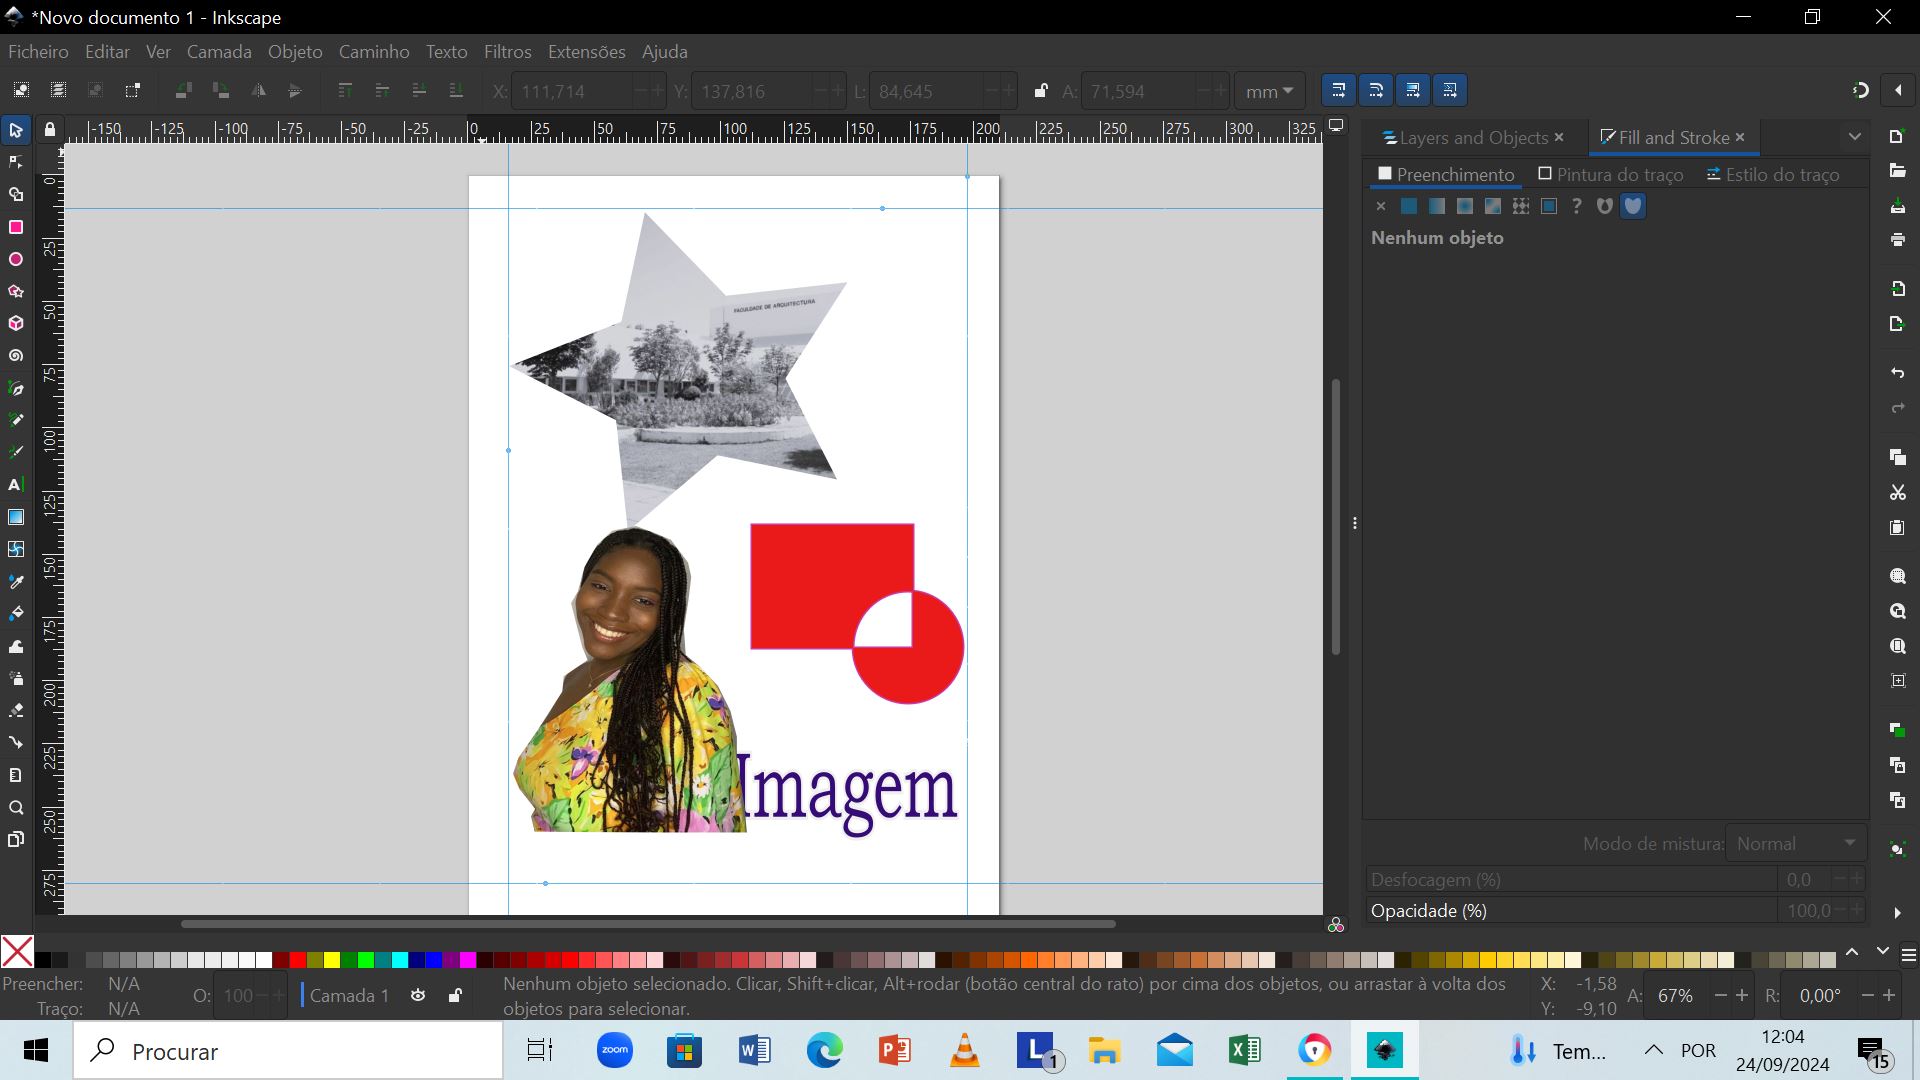Switch to Estilo do traço tab
The height and width of the screenshot is (1080, 1920).
[x=1773, y=175]
